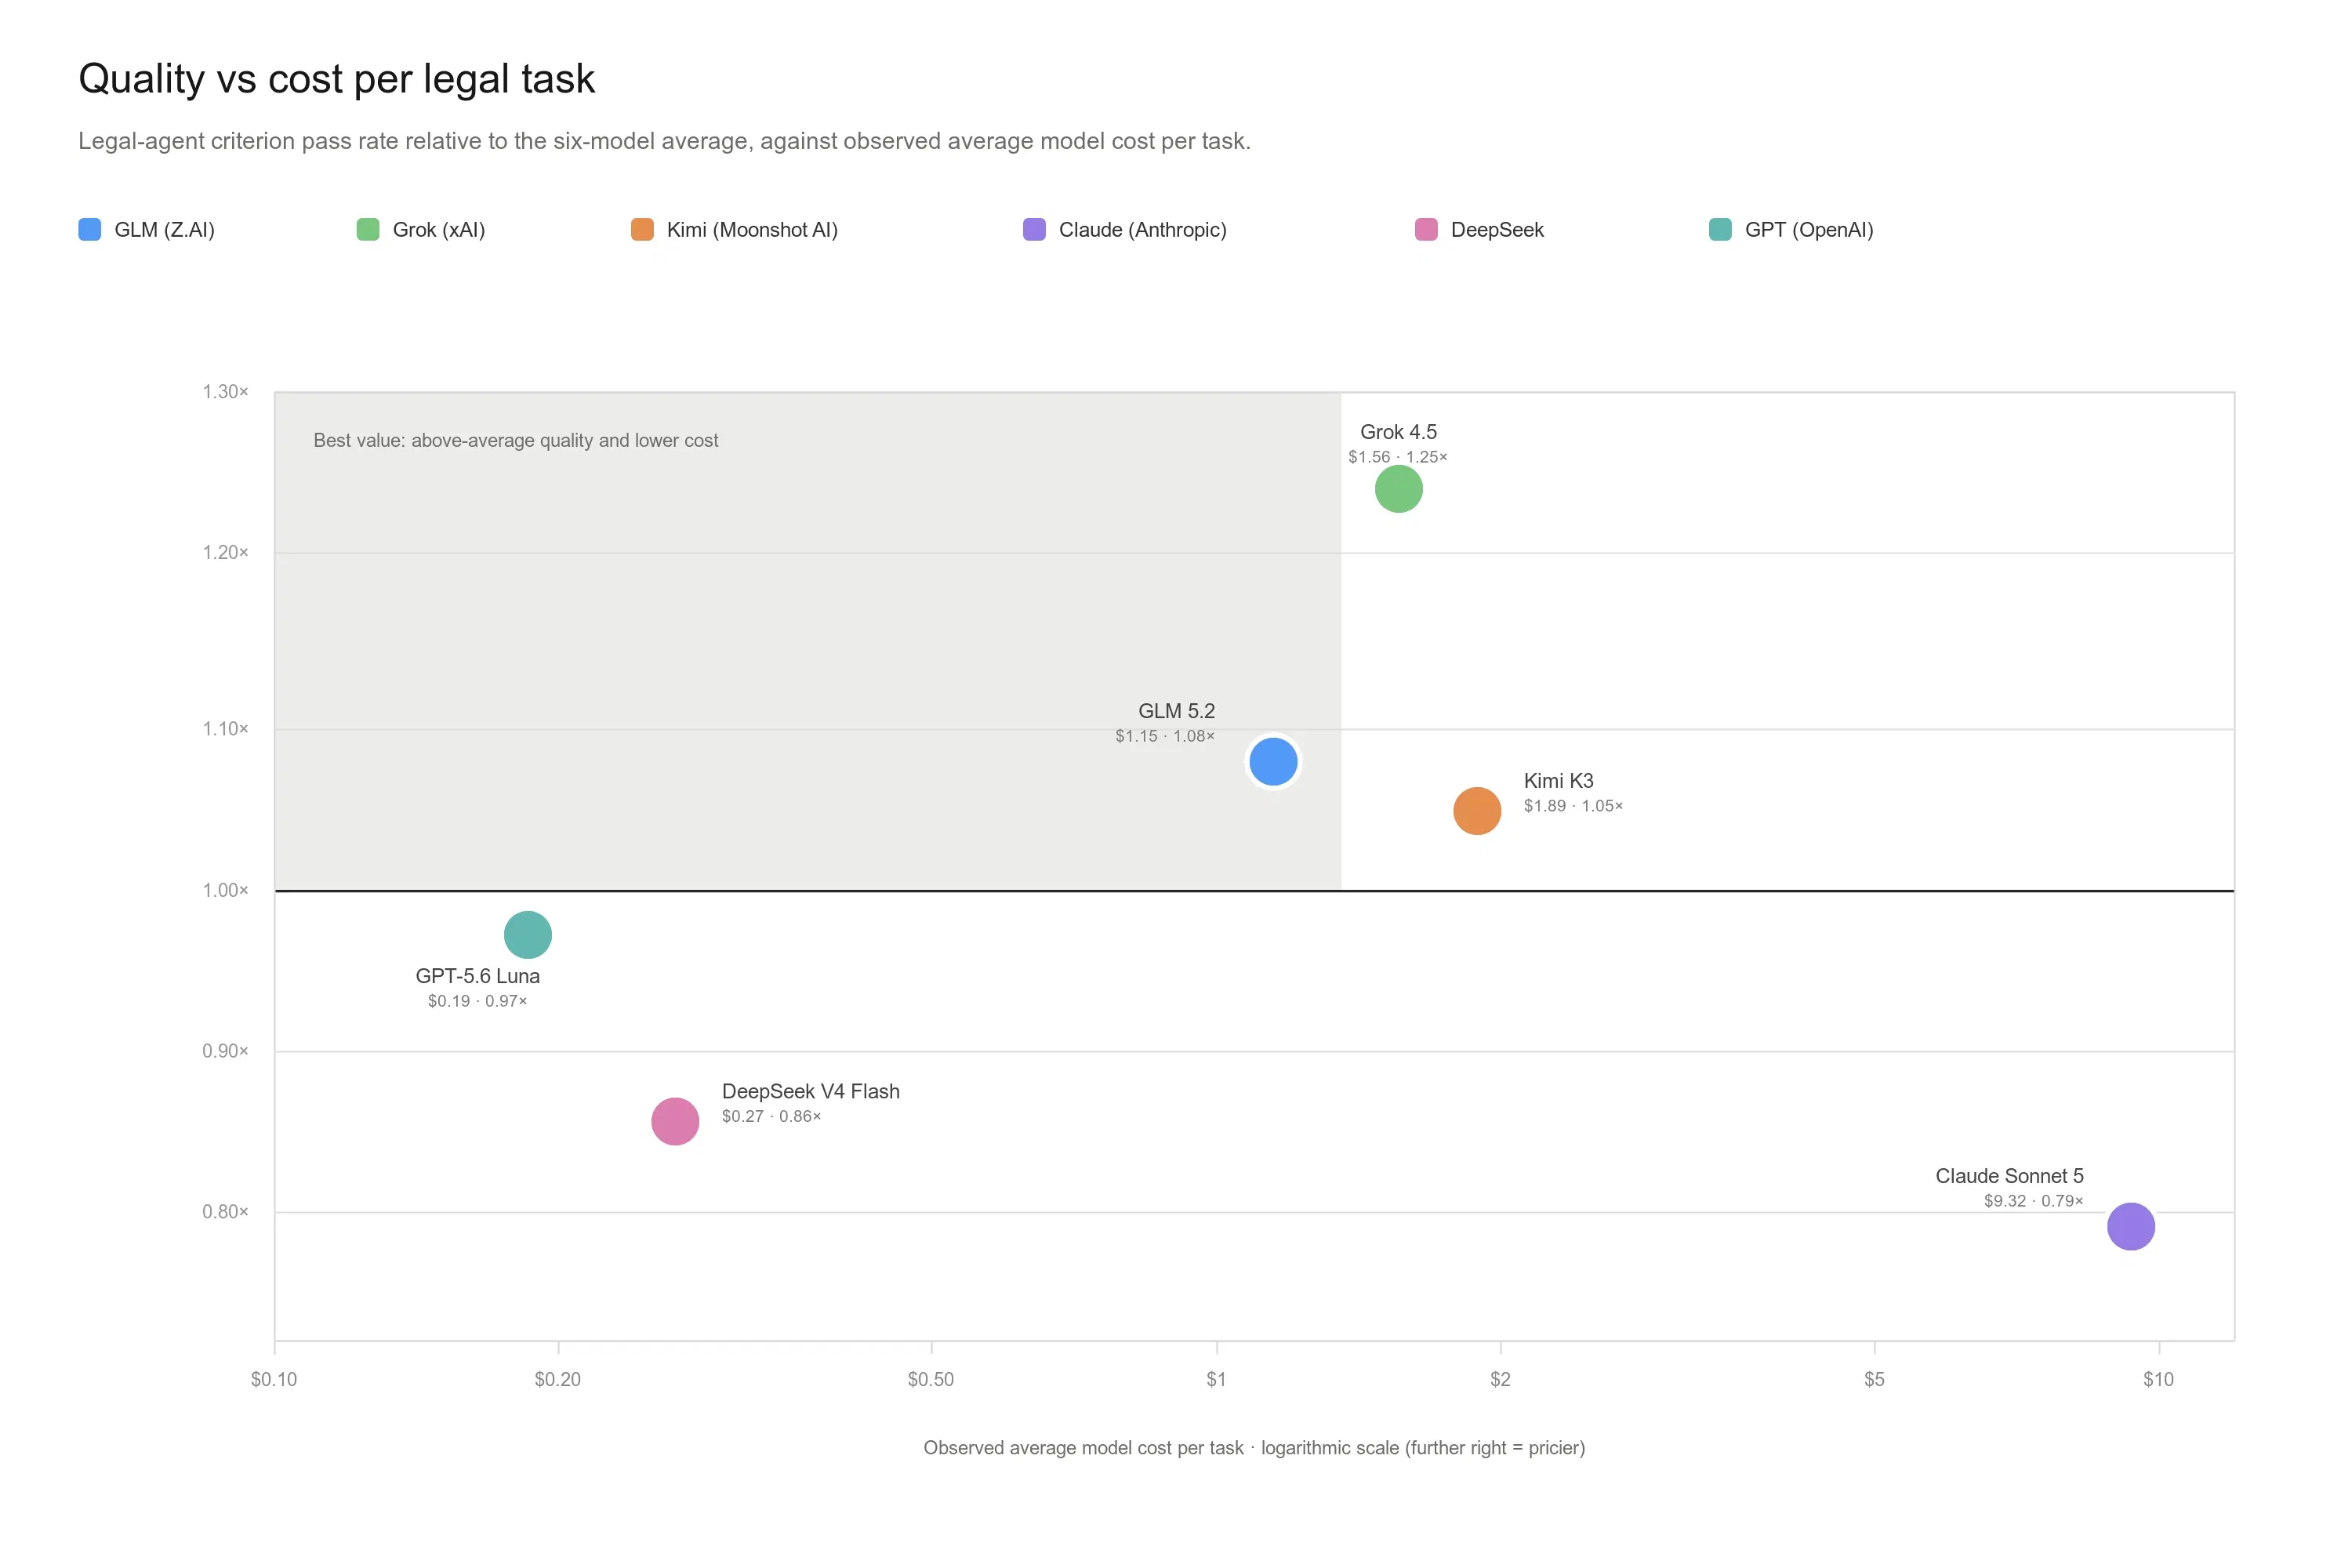Toggle the GPT (OpenAI) legend label
Screen dimensions: 2352x1568
(x=1809, y=230)
